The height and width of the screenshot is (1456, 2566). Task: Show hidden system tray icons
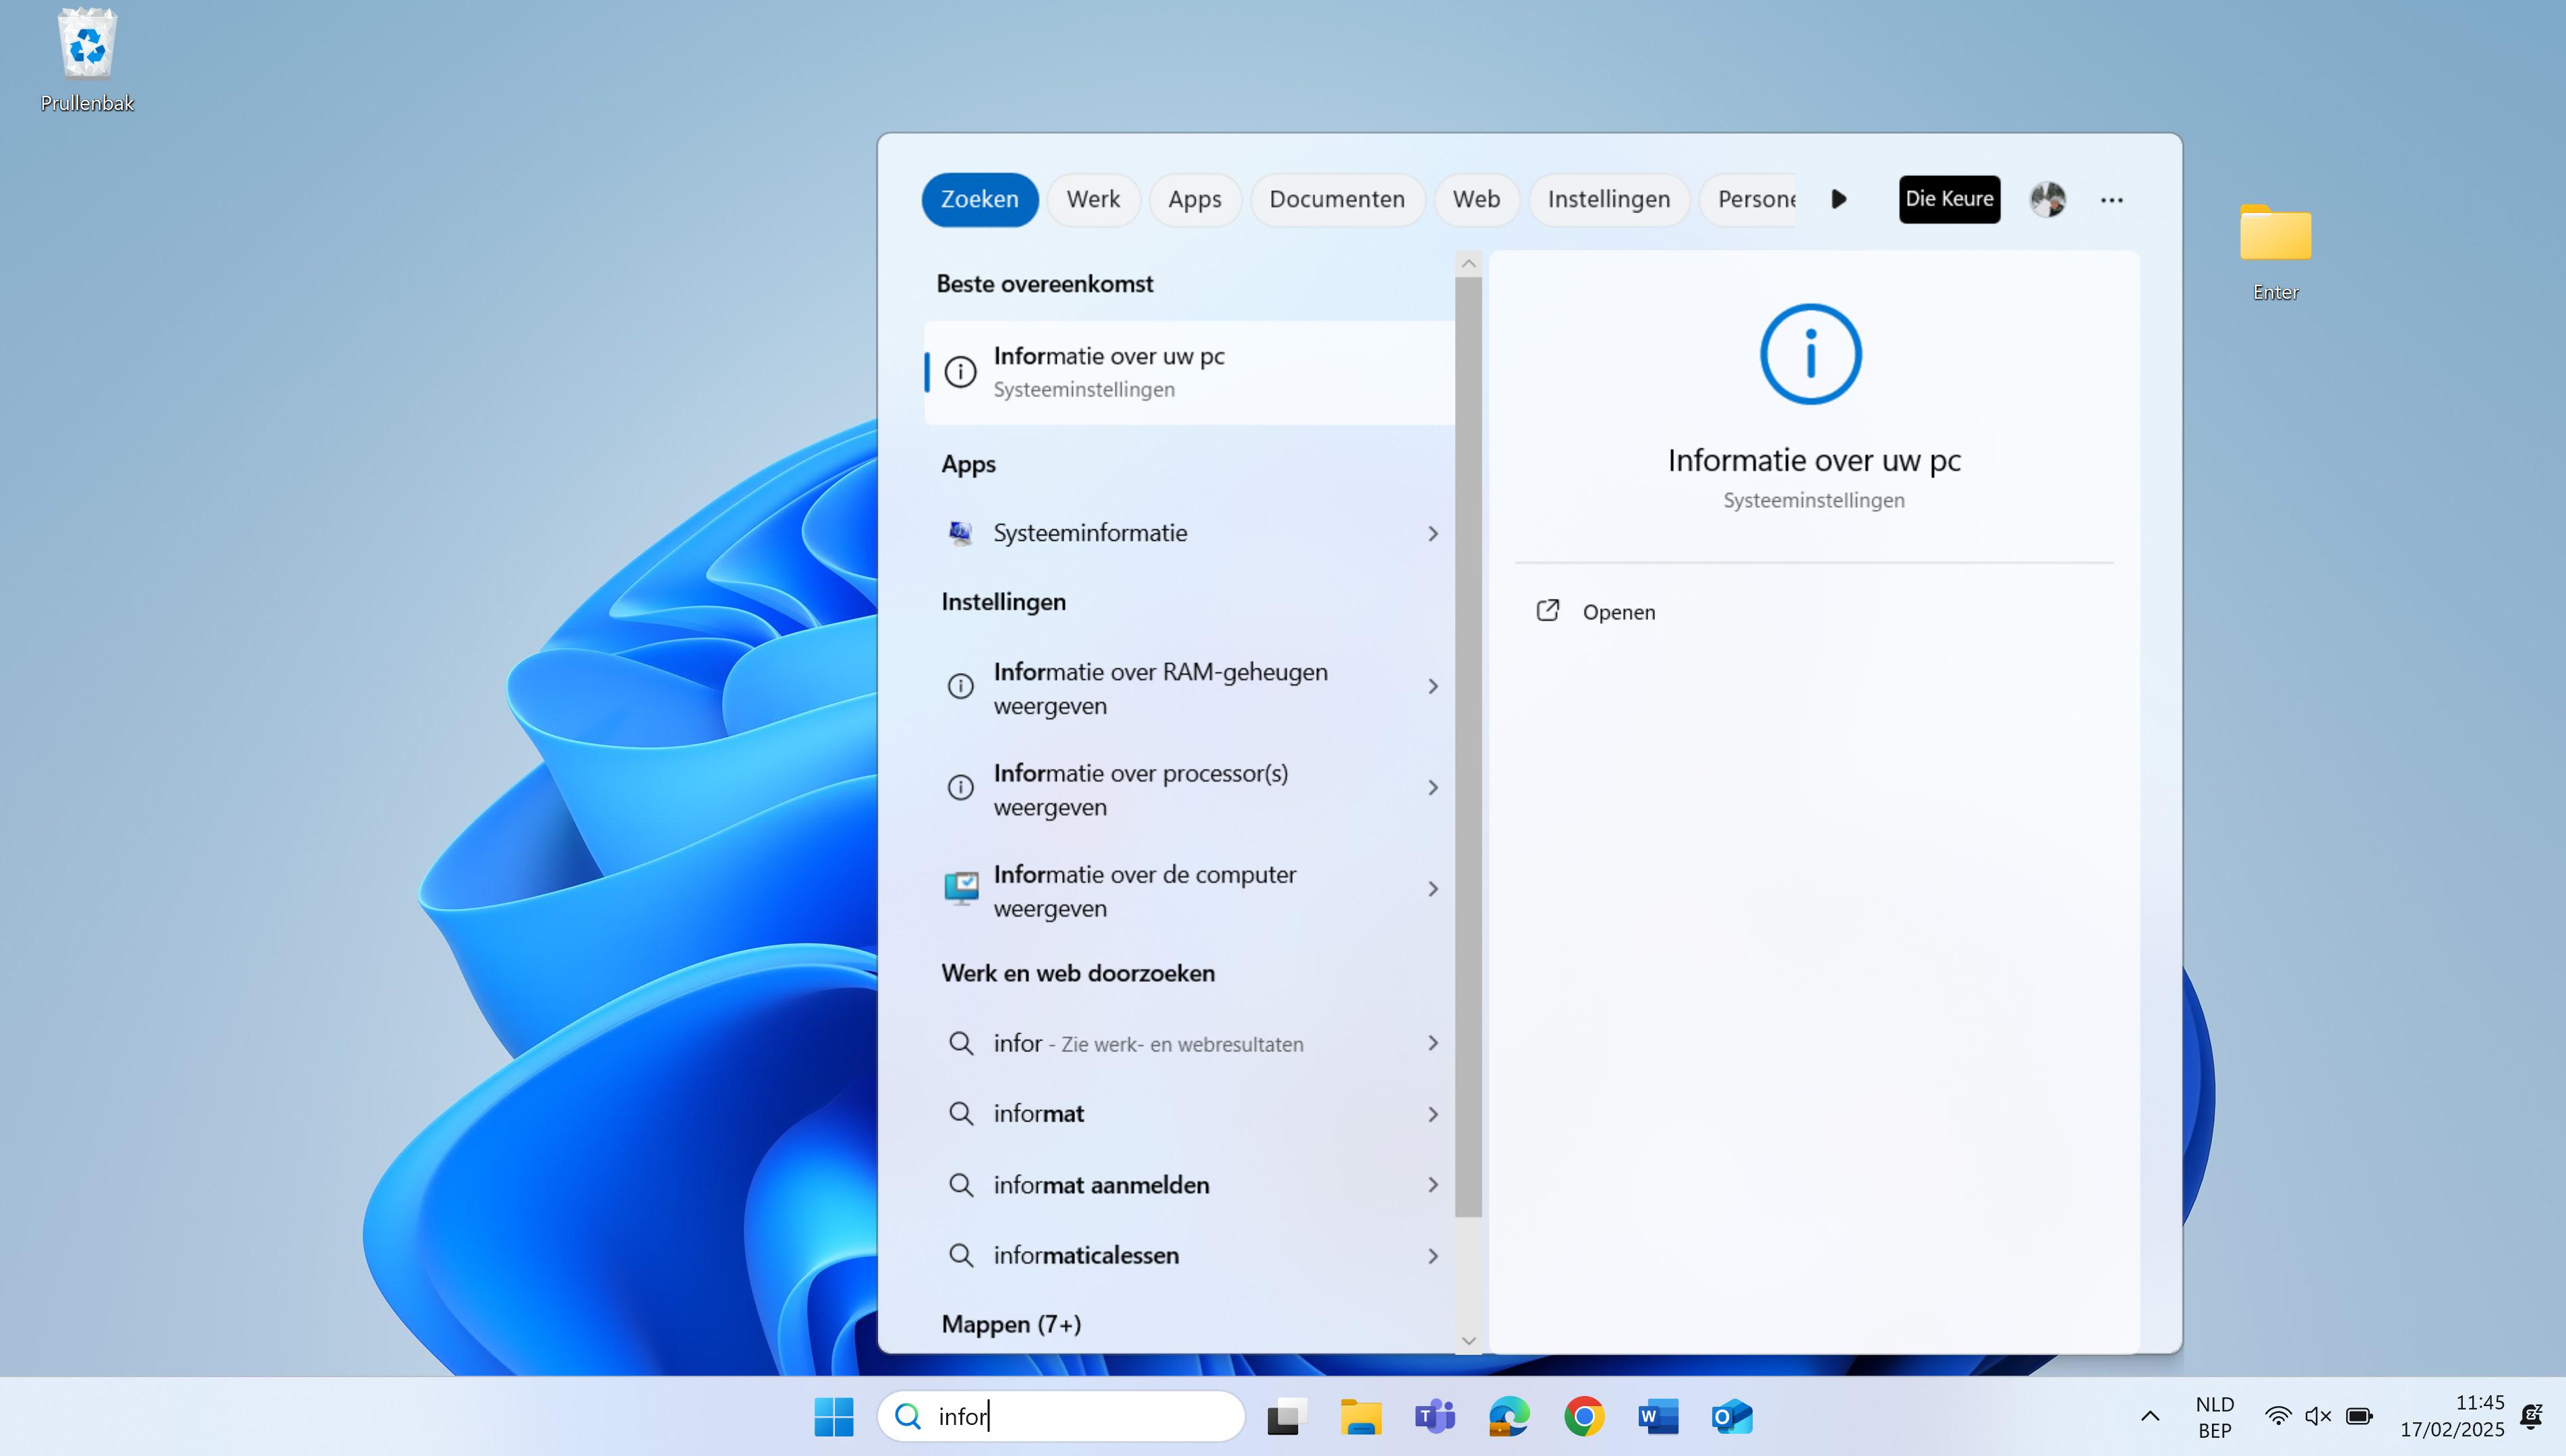2150,1416
